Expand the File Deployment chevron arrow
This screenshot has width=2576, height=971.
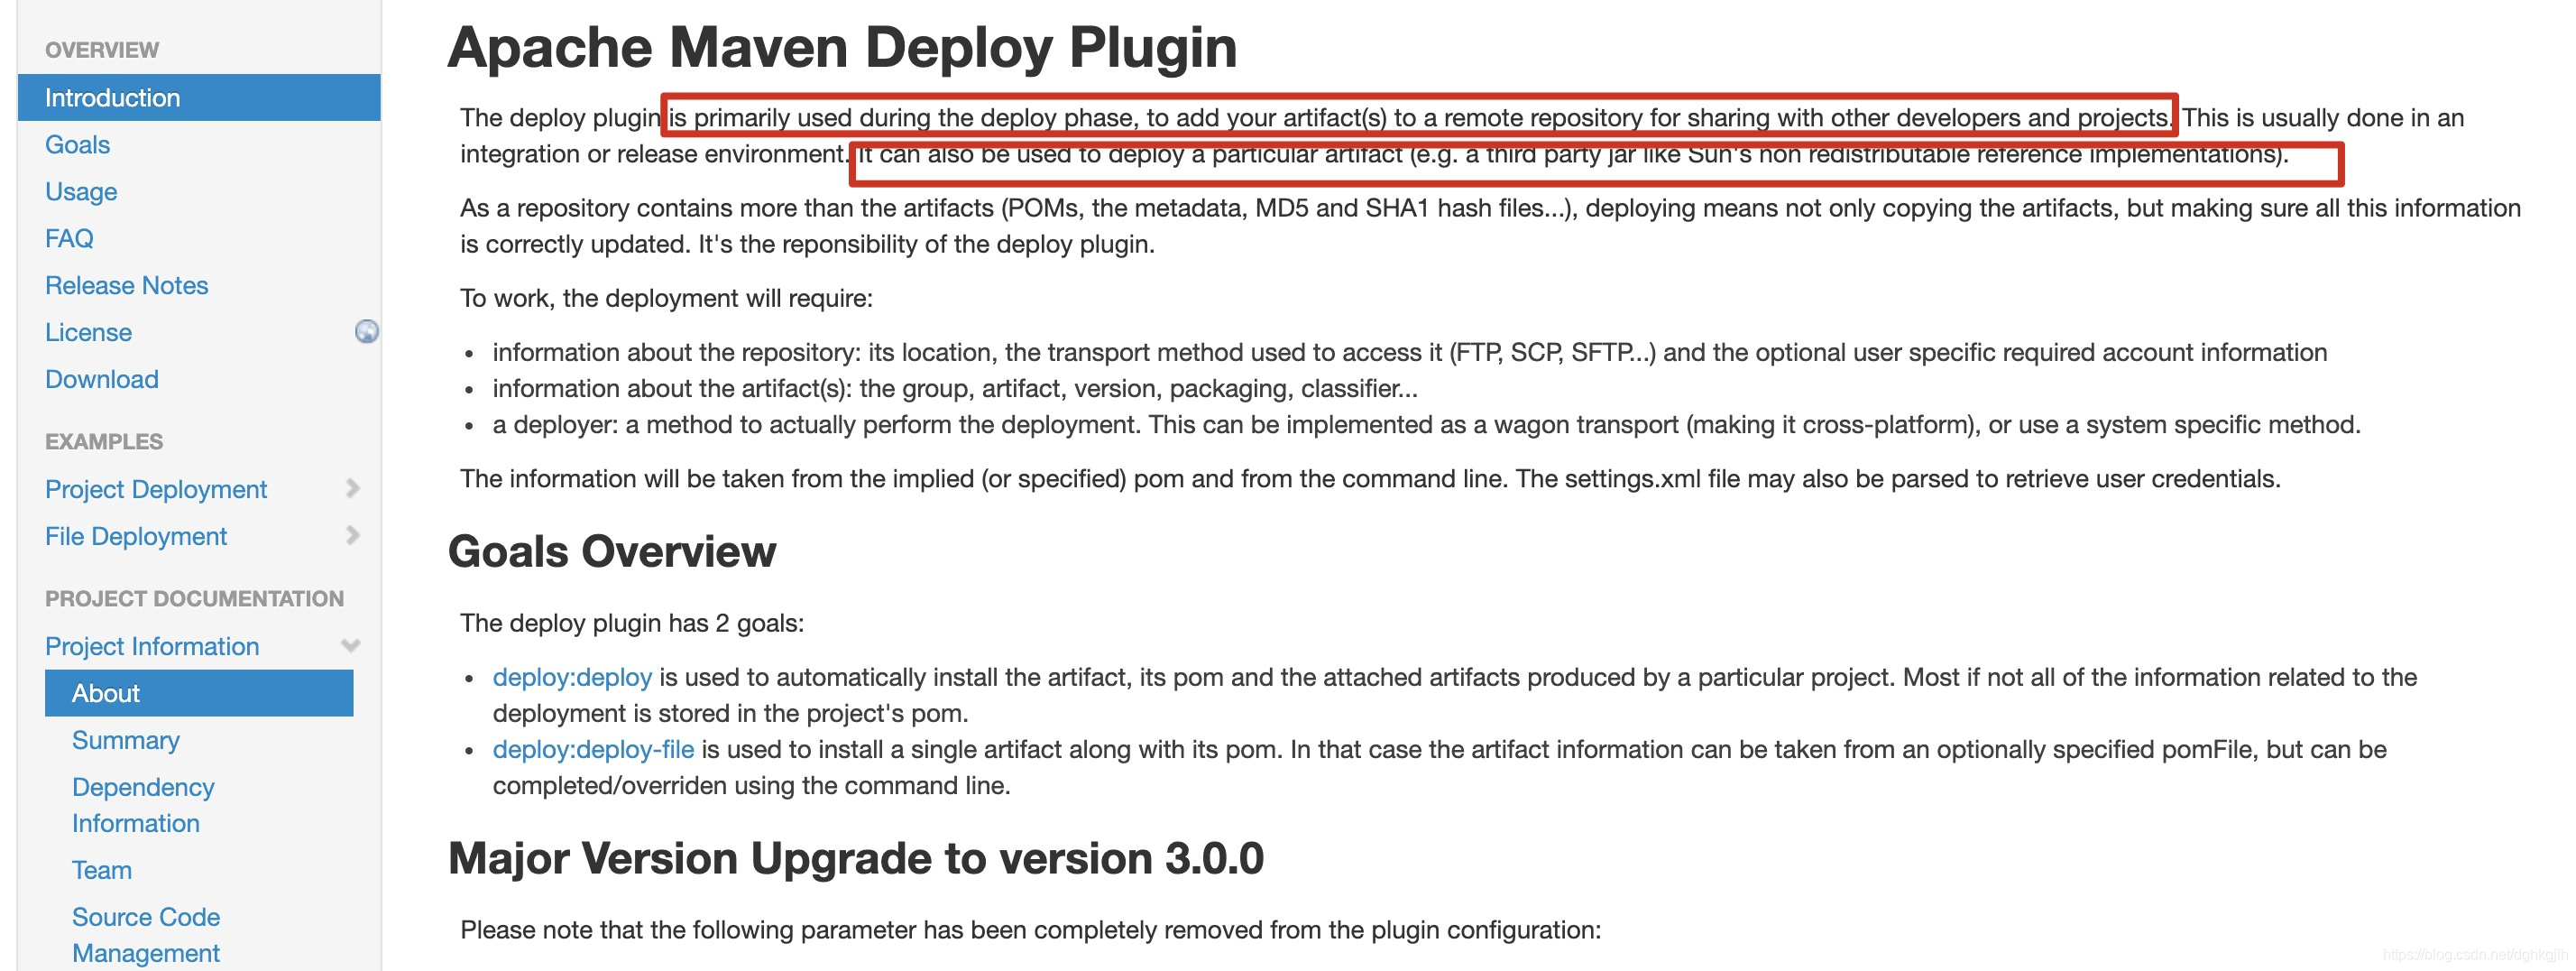352,535
